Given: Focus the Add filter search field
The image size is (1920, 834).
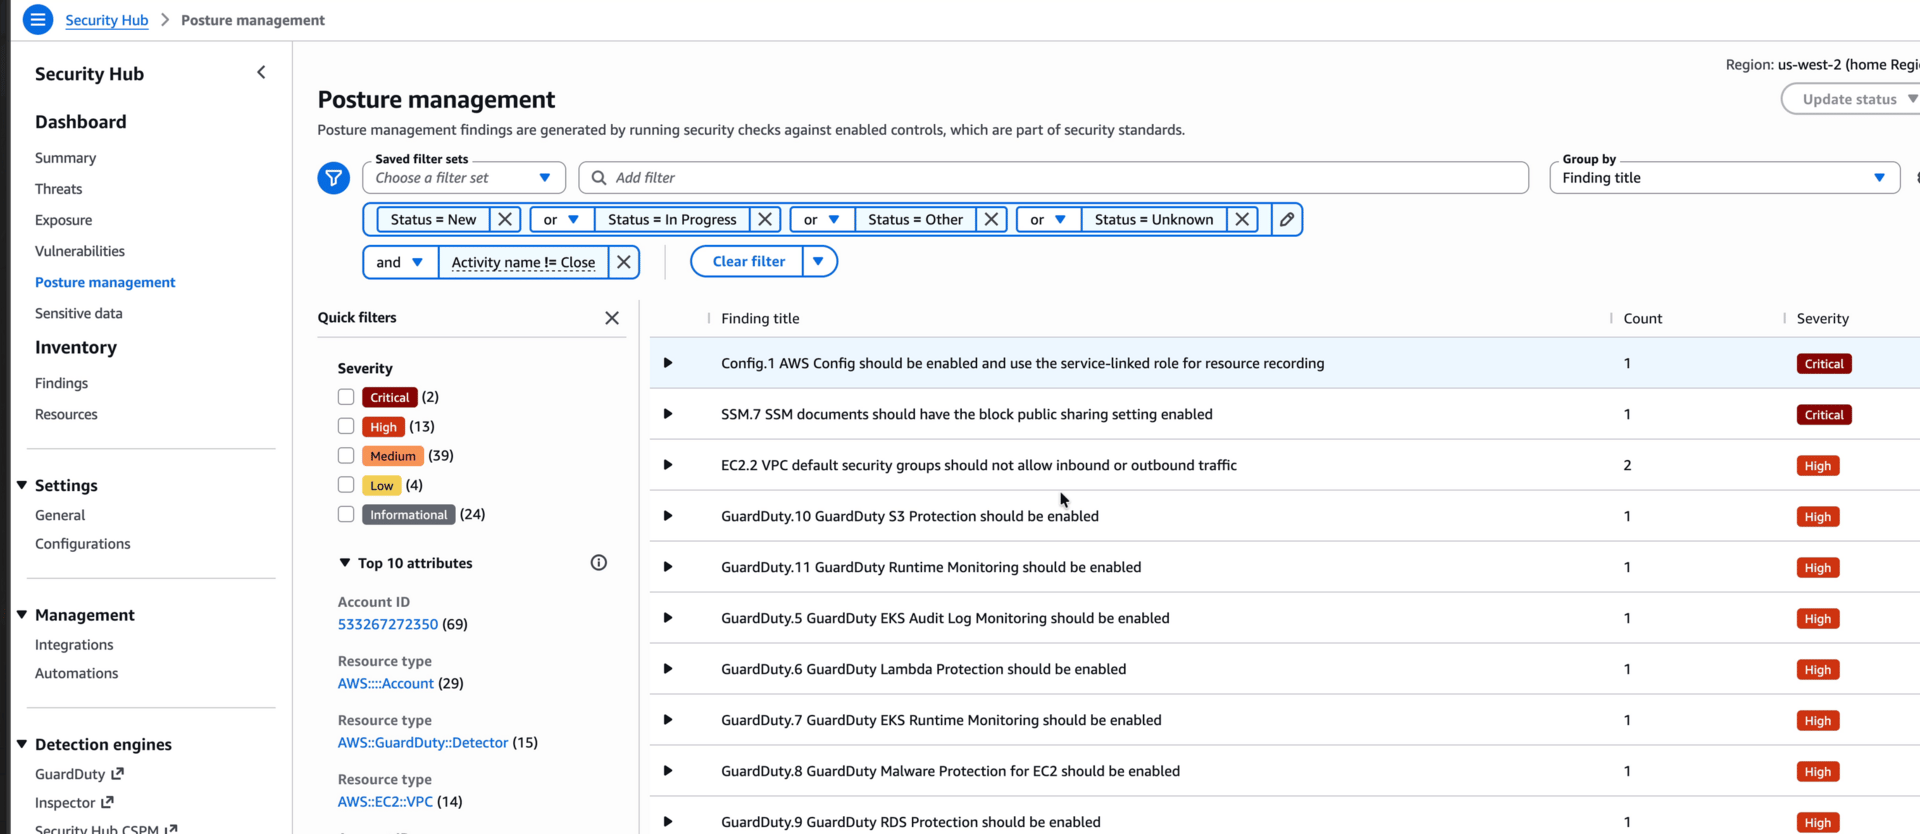Looking at the screenshot, I should (x=1054, y=178).
